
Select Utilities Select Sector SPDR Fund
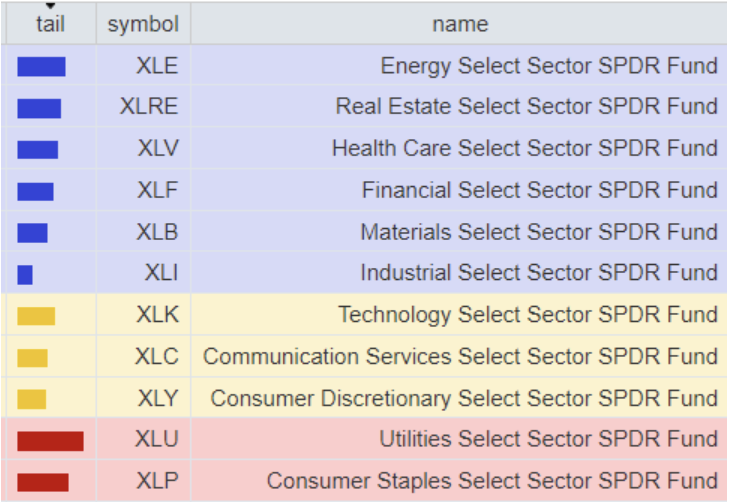548,440
